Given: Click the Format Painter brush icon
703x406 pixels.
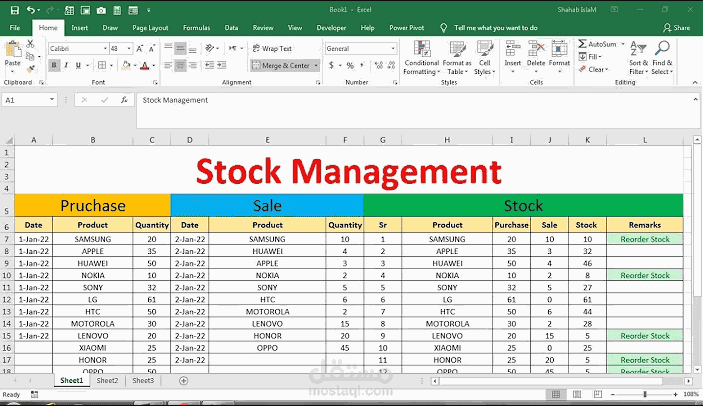Looking at the screenshot, I should 30,69.
